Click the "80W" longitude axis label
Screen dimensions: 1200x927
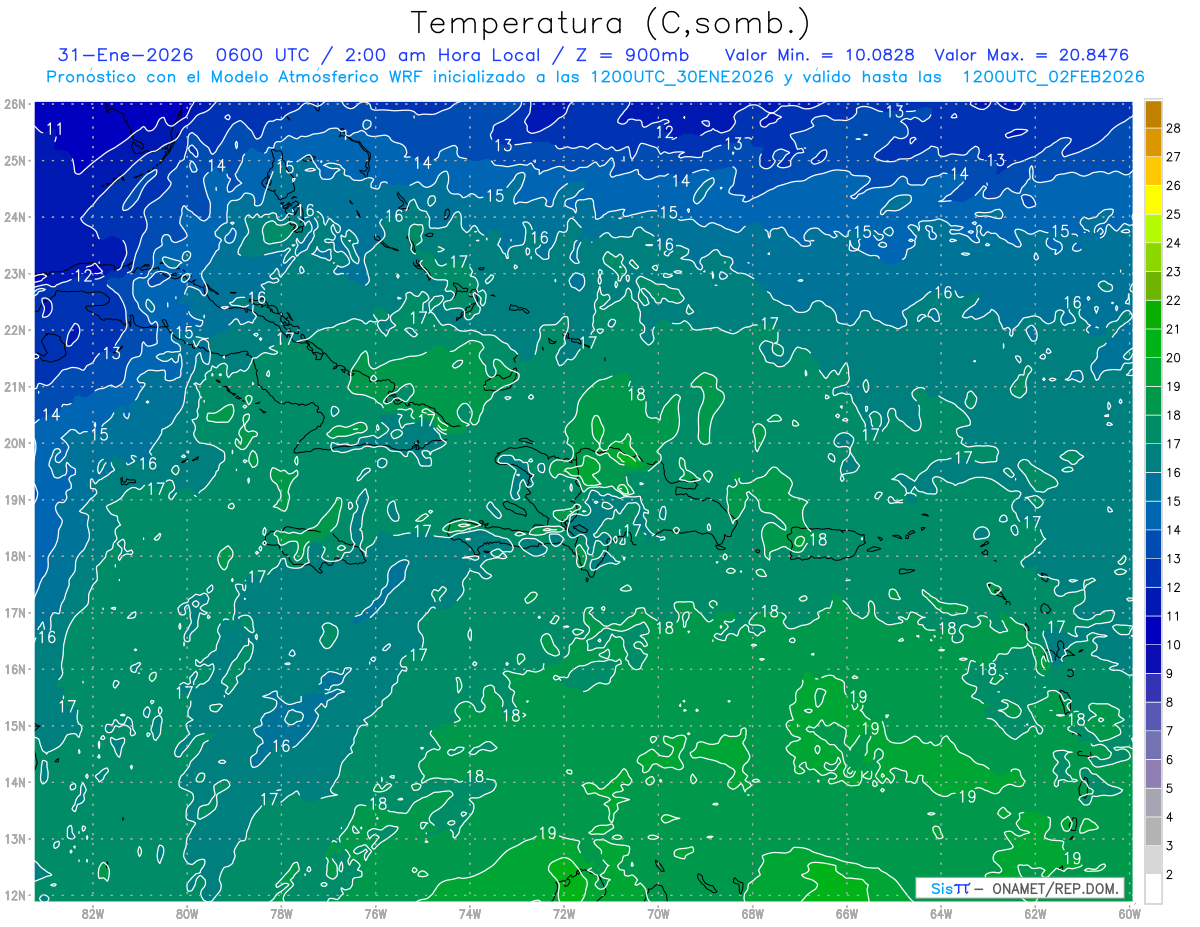point(188,913)
